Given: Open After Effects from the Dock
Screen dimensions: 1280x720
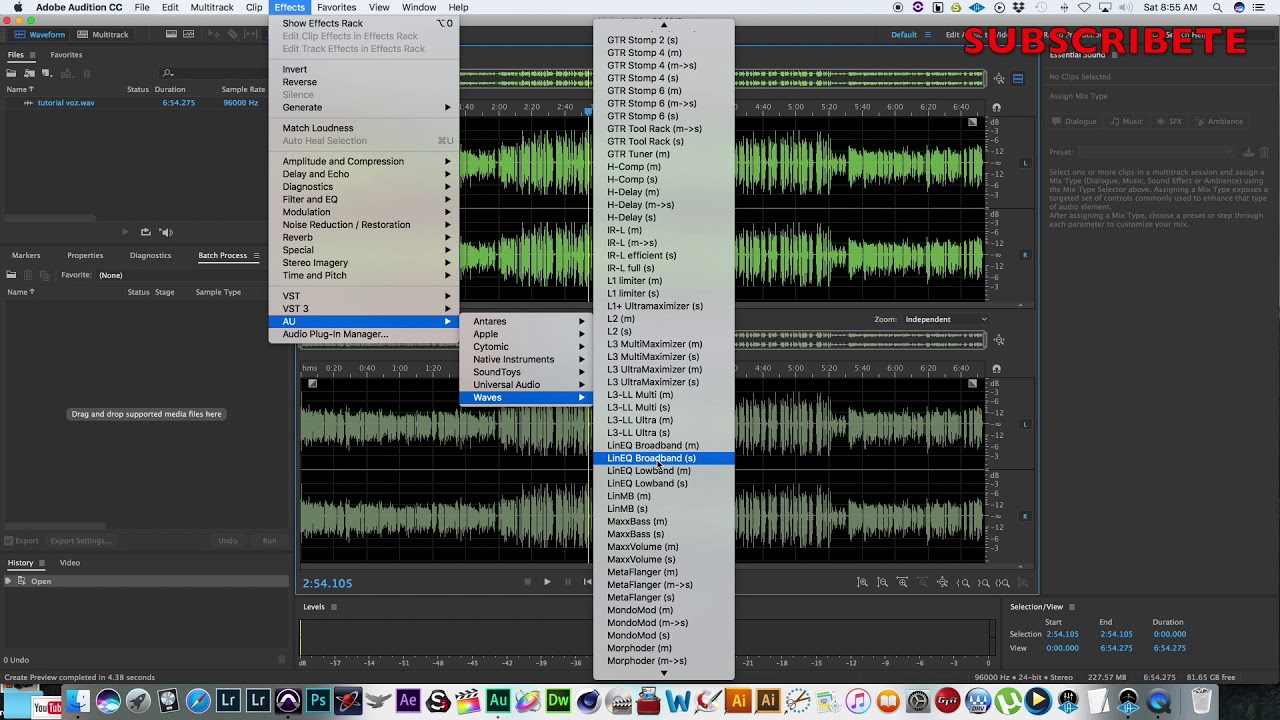Looking at the screenshot, I should (x=408, y=701).
